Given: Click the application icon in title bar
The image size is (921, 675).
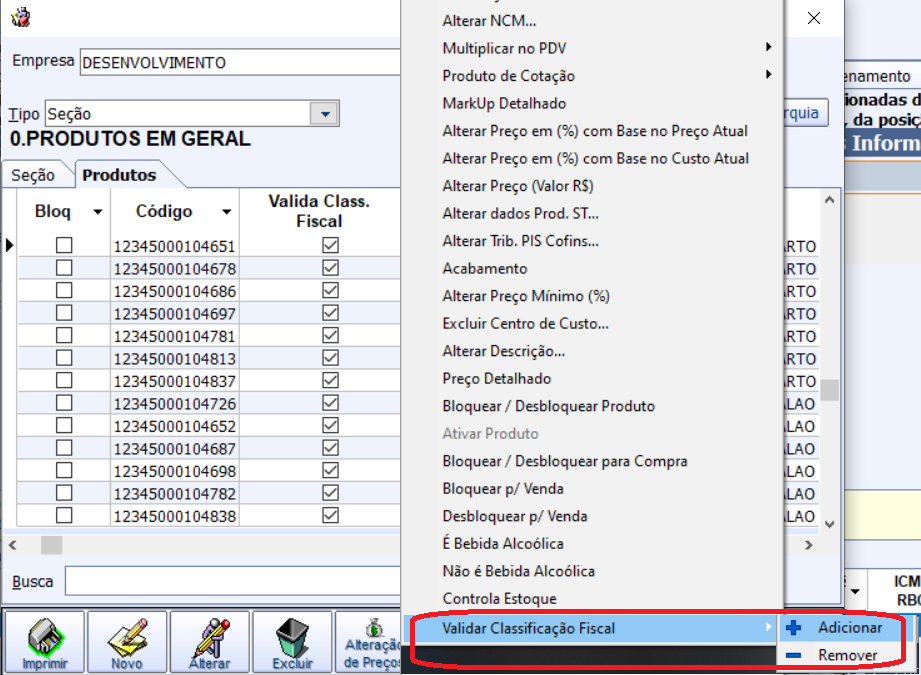Looking at the screenshot, I should tap(19, 18).
